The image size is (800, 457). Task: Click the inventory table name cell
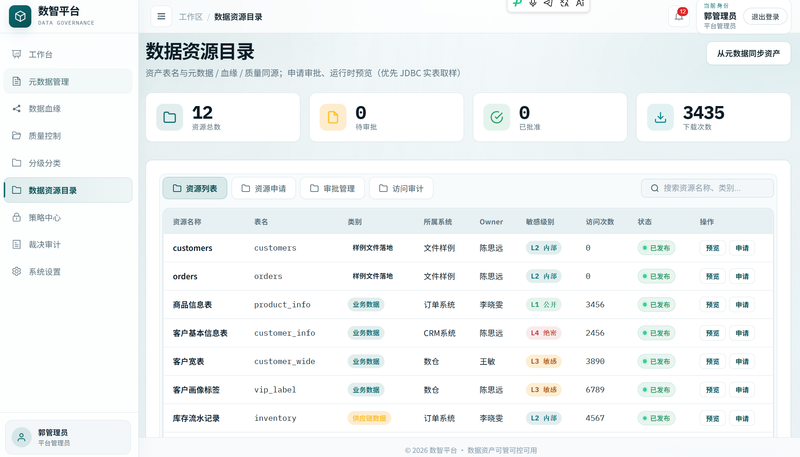point(275,418)
